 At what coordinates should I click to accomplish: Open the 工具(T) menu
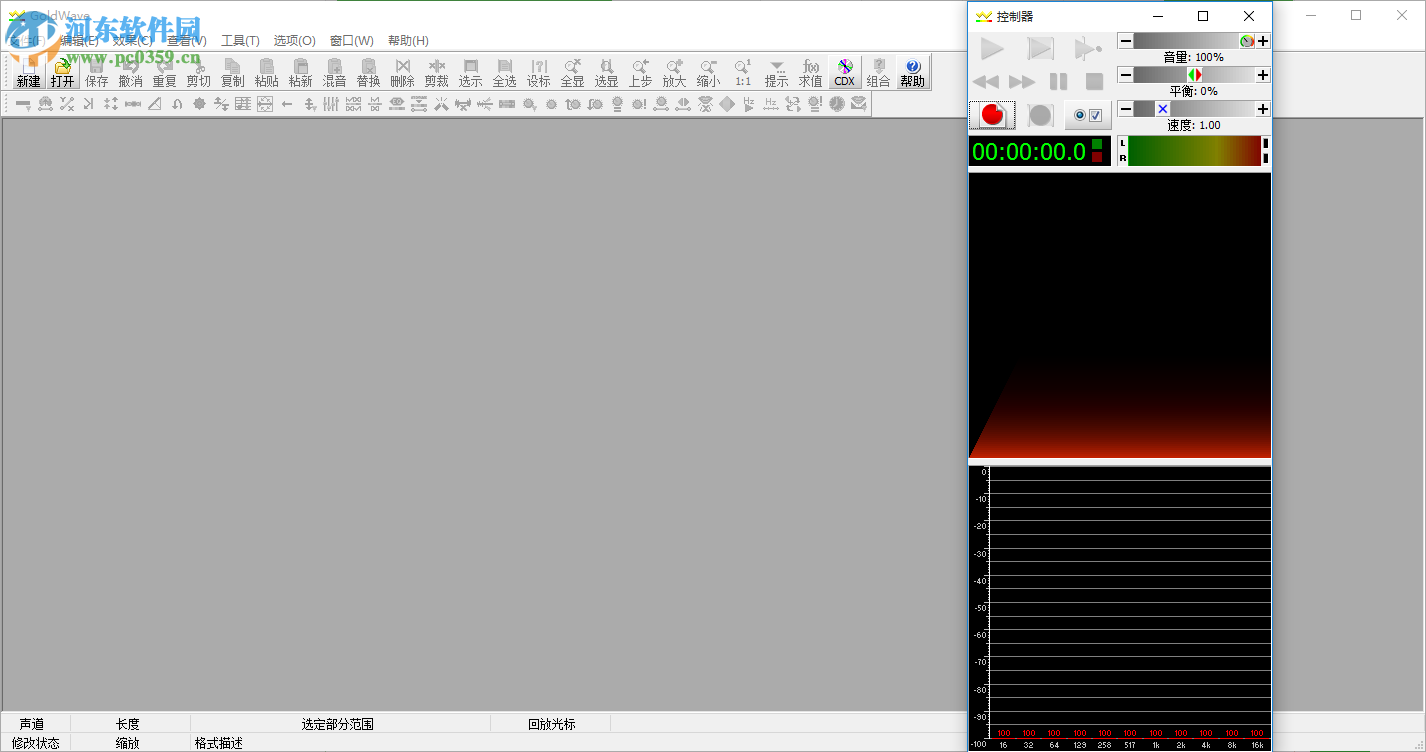point(240,41)
